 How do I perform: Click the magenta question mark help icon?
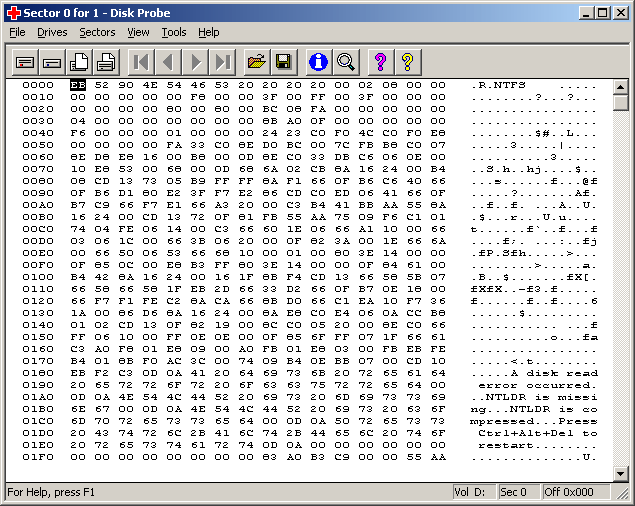[381, 62]
